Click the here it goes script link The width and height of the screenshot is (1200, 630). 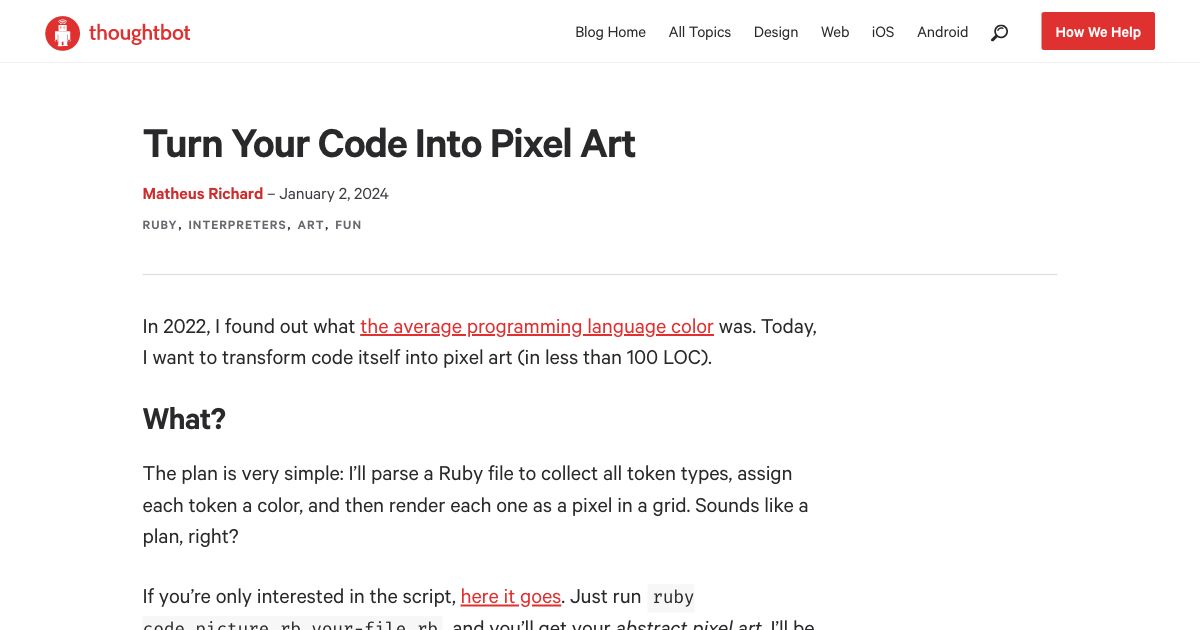pos(510,596)
